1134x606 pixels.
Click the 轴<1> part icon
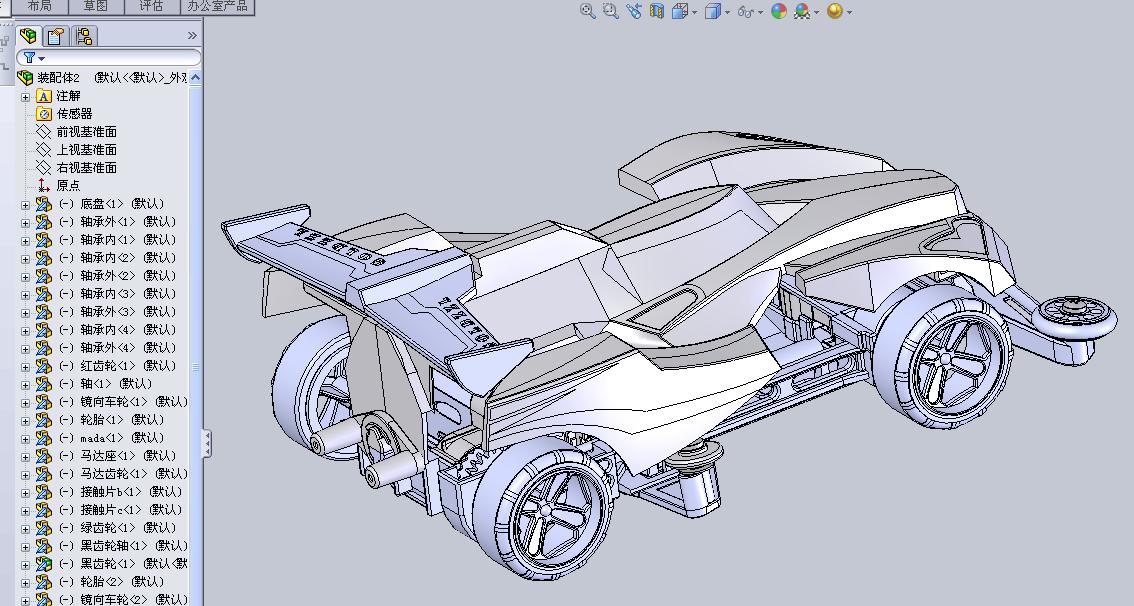(x=44, y=384)
